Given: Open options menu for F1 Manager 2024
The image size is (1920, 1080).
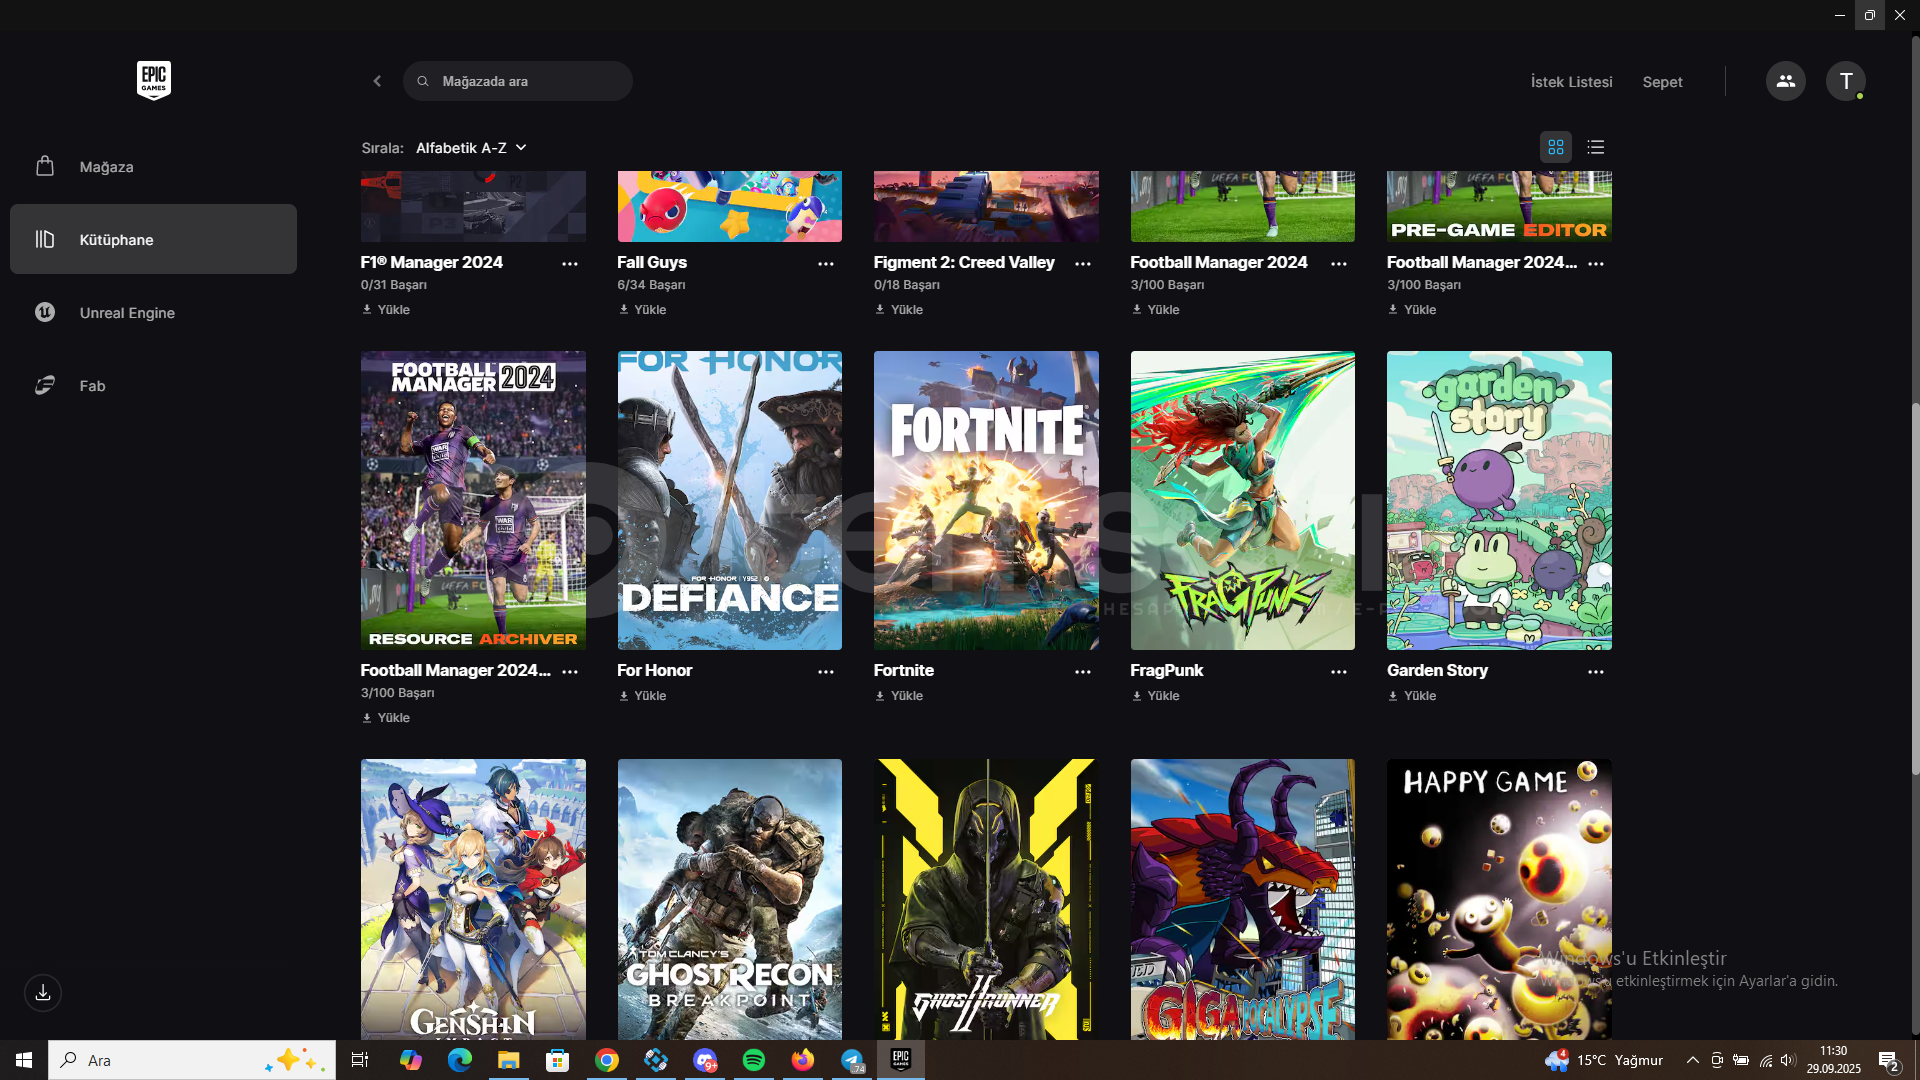Looking at the screenshot, I should [x=570, y=264].
